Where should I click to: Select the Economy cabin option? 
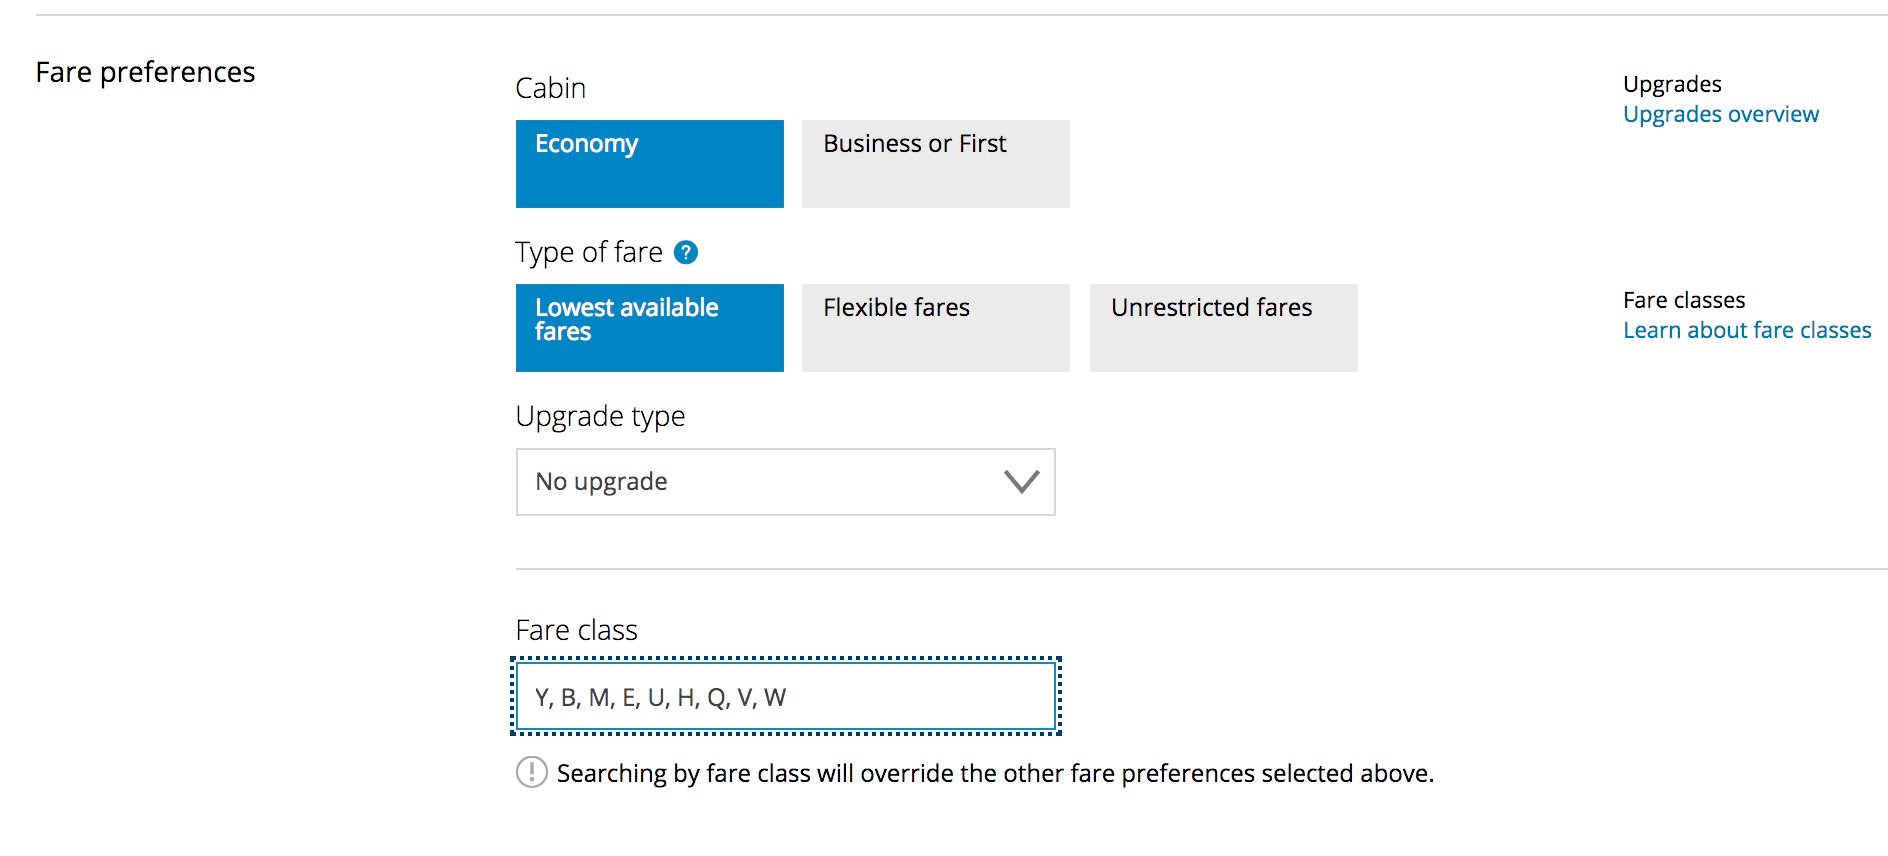(650, 164)
